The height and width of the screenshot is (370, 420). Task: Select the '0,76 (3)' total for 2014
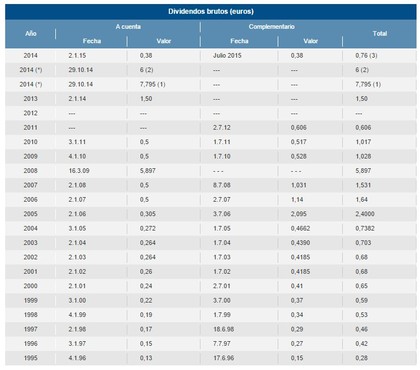[x=366, y=55]
